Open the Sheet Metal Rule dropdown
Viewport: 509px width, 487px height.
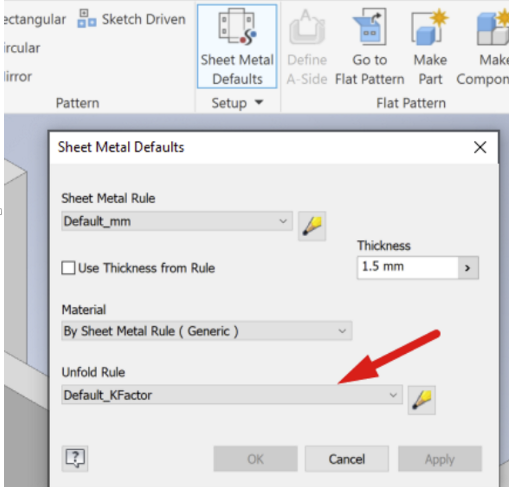pos(177,221)
